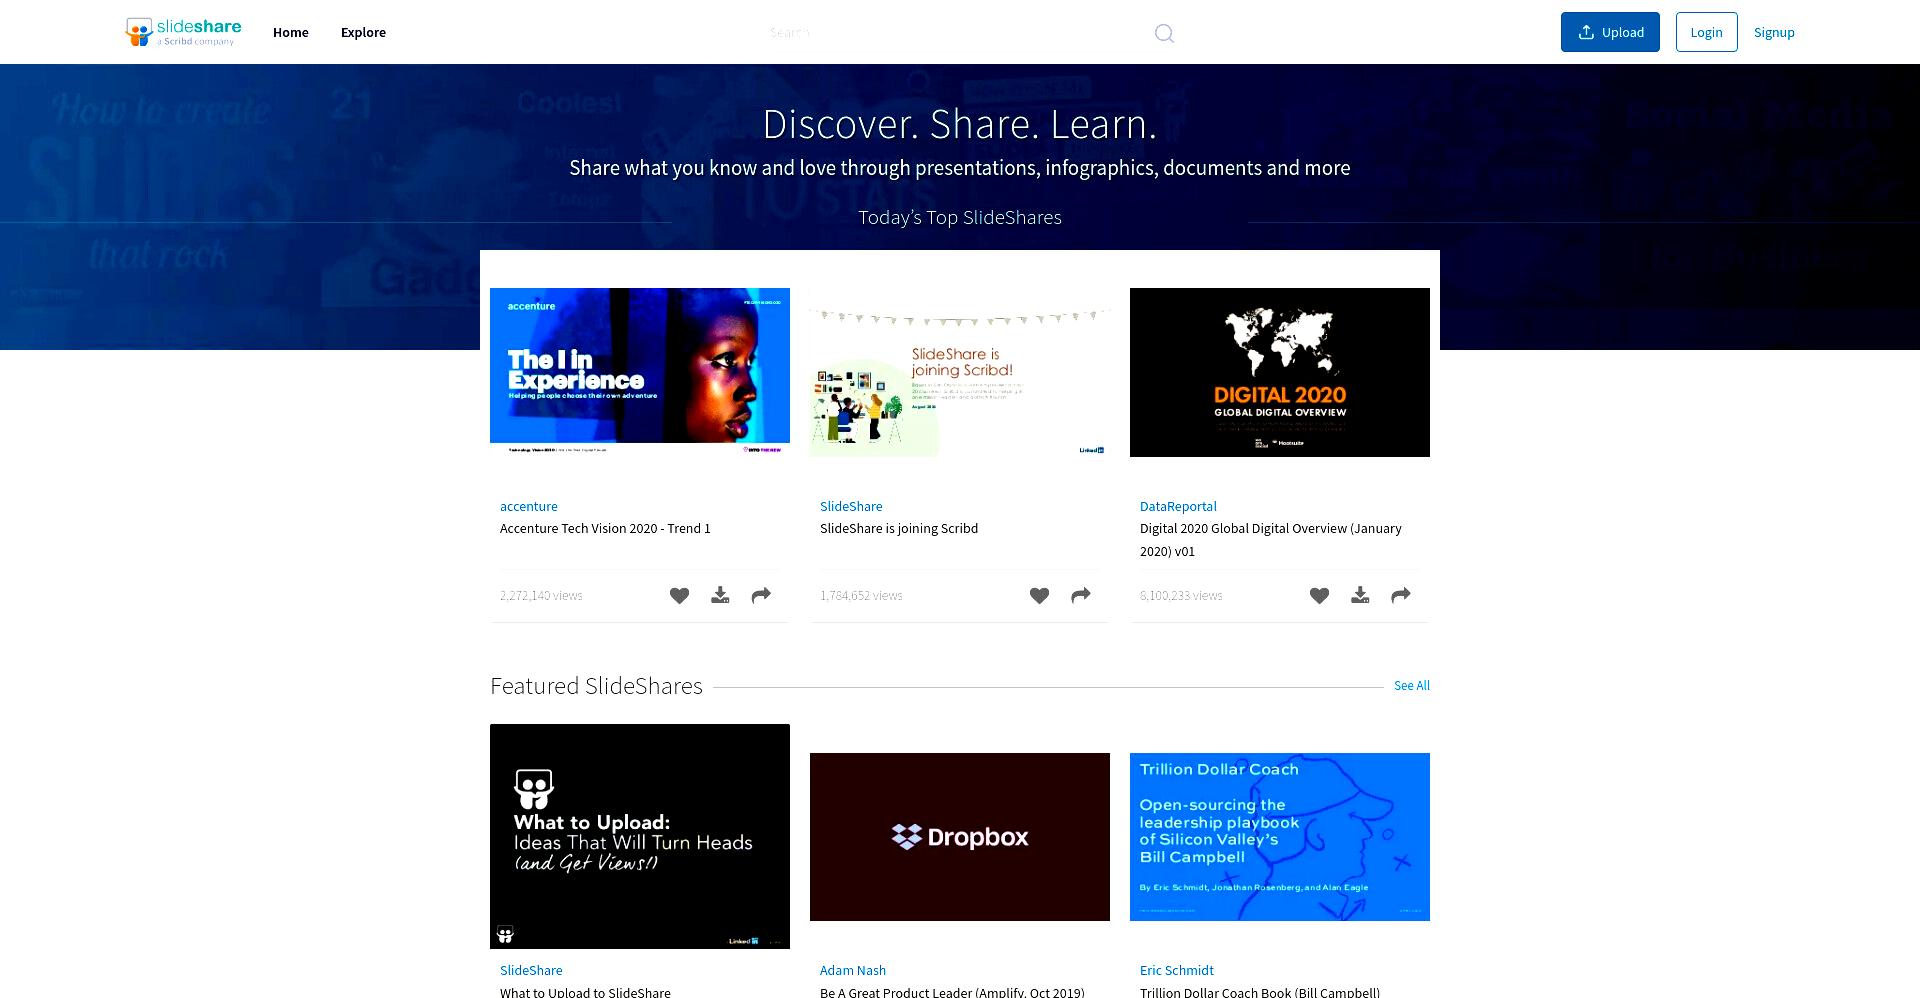Click Today's Top SlideShares heading
The image size is (1920, 998).
pos(960,217)
